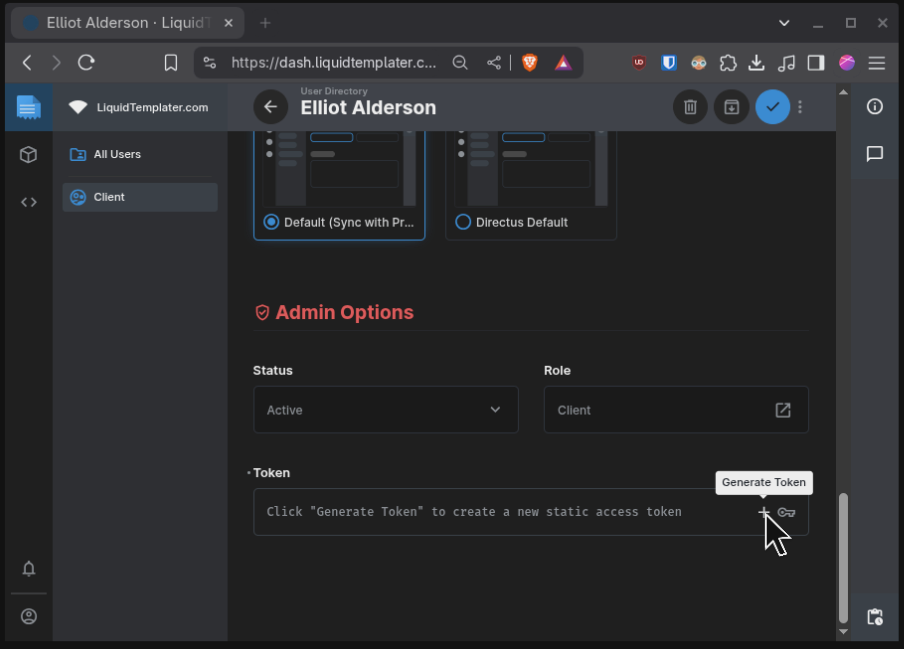904x649 pixels.
Task: Save changes with the blue checkmark button
Action: [x=773, y=107]
